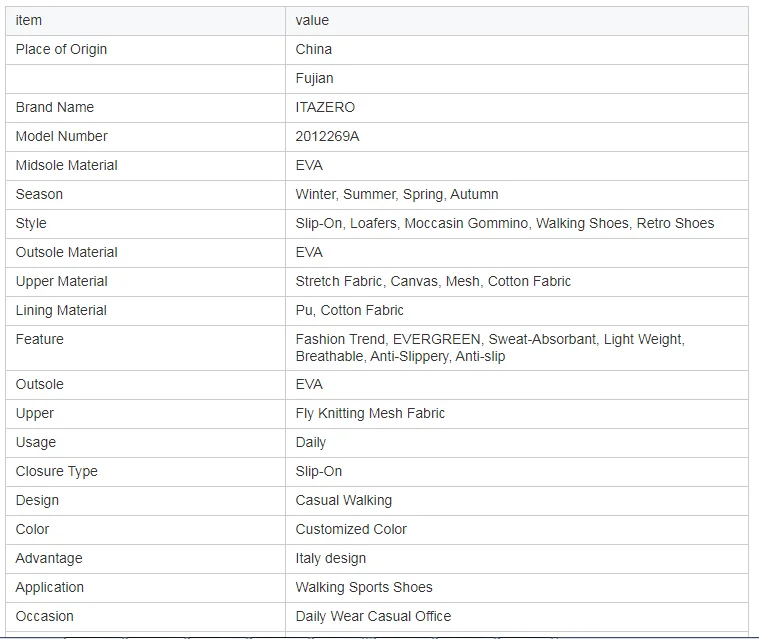Click the Fujian value cell
This screenshot has width=759, height=639.
click(x=314, y=78)
